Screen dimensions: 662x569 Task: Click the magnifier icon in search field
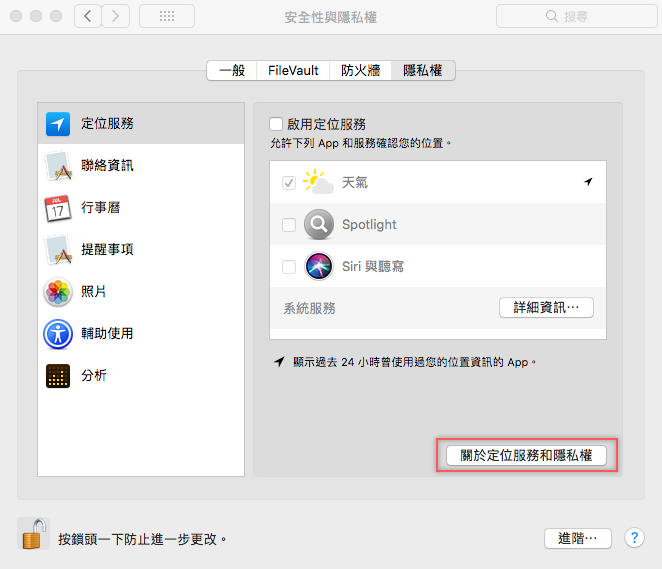(x=551, y=16)
